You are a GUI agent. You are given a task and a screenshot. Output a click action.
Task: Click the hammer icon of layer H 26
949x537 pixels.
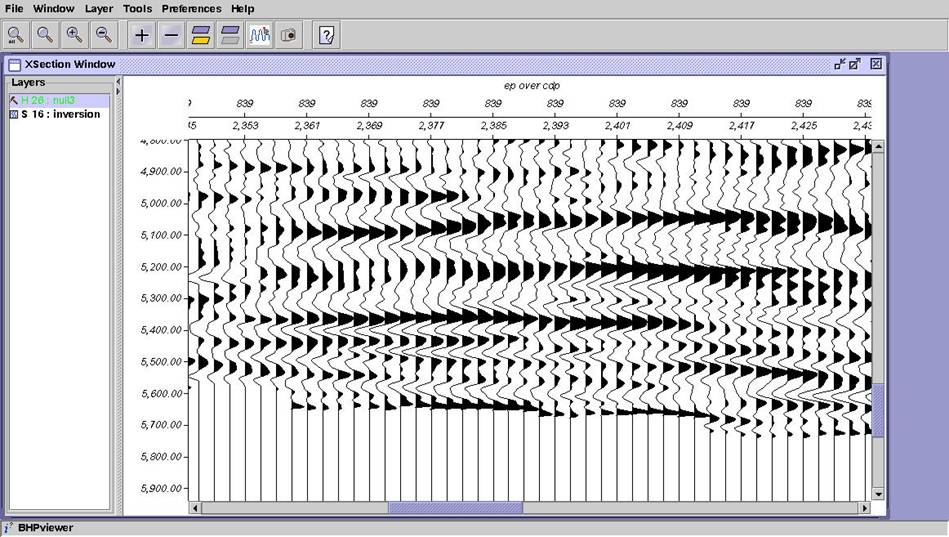14,100
